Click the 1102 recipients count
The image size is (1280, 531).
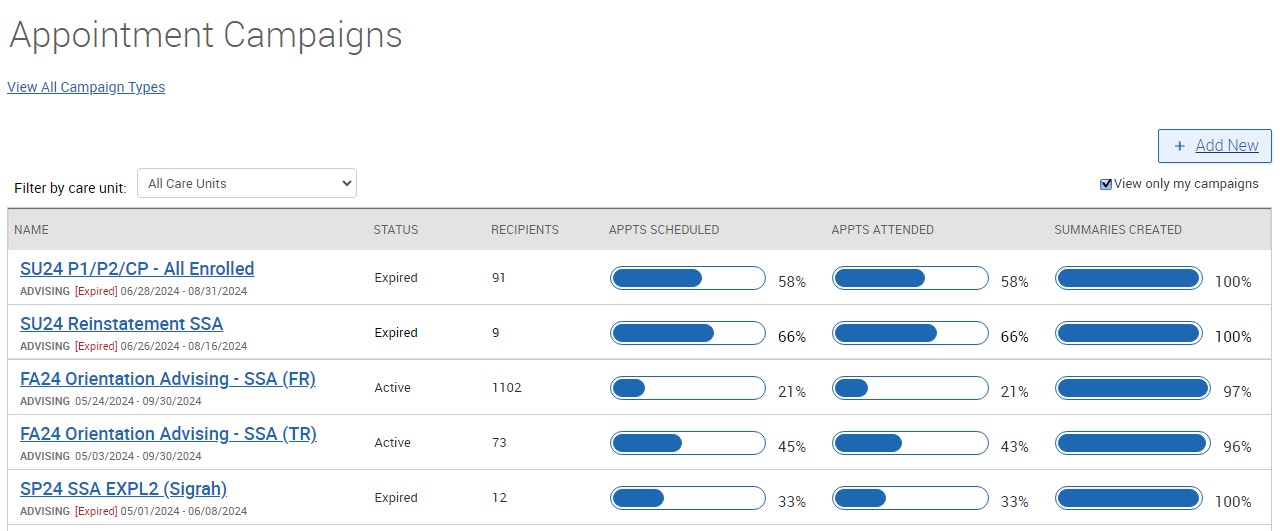(x=506, y=388)
